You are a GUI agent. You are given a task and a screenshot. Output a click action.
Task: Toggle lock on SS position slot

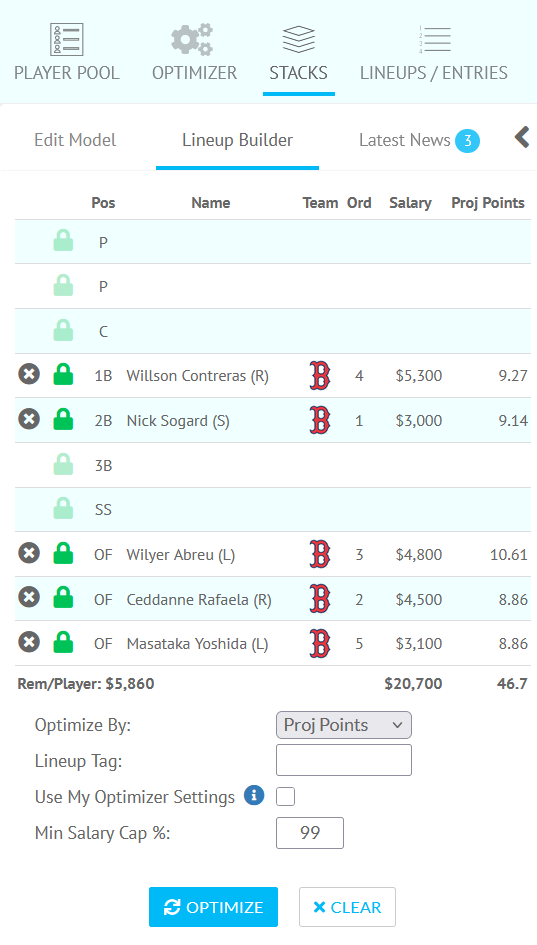[63, 509]
